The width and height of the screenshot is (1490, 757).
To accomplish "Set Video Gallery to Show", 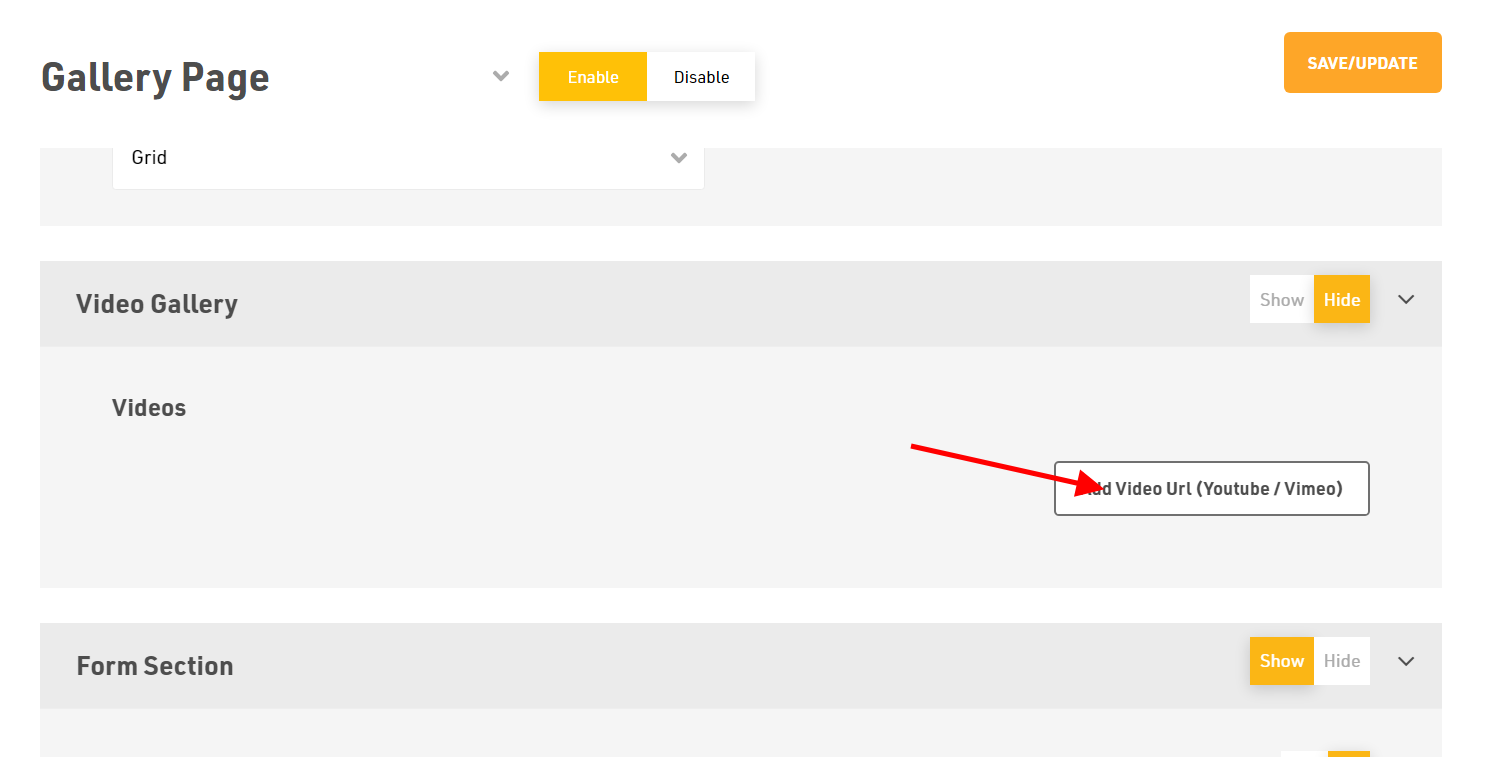I will pyautogui.click(x=1282, y=299).
